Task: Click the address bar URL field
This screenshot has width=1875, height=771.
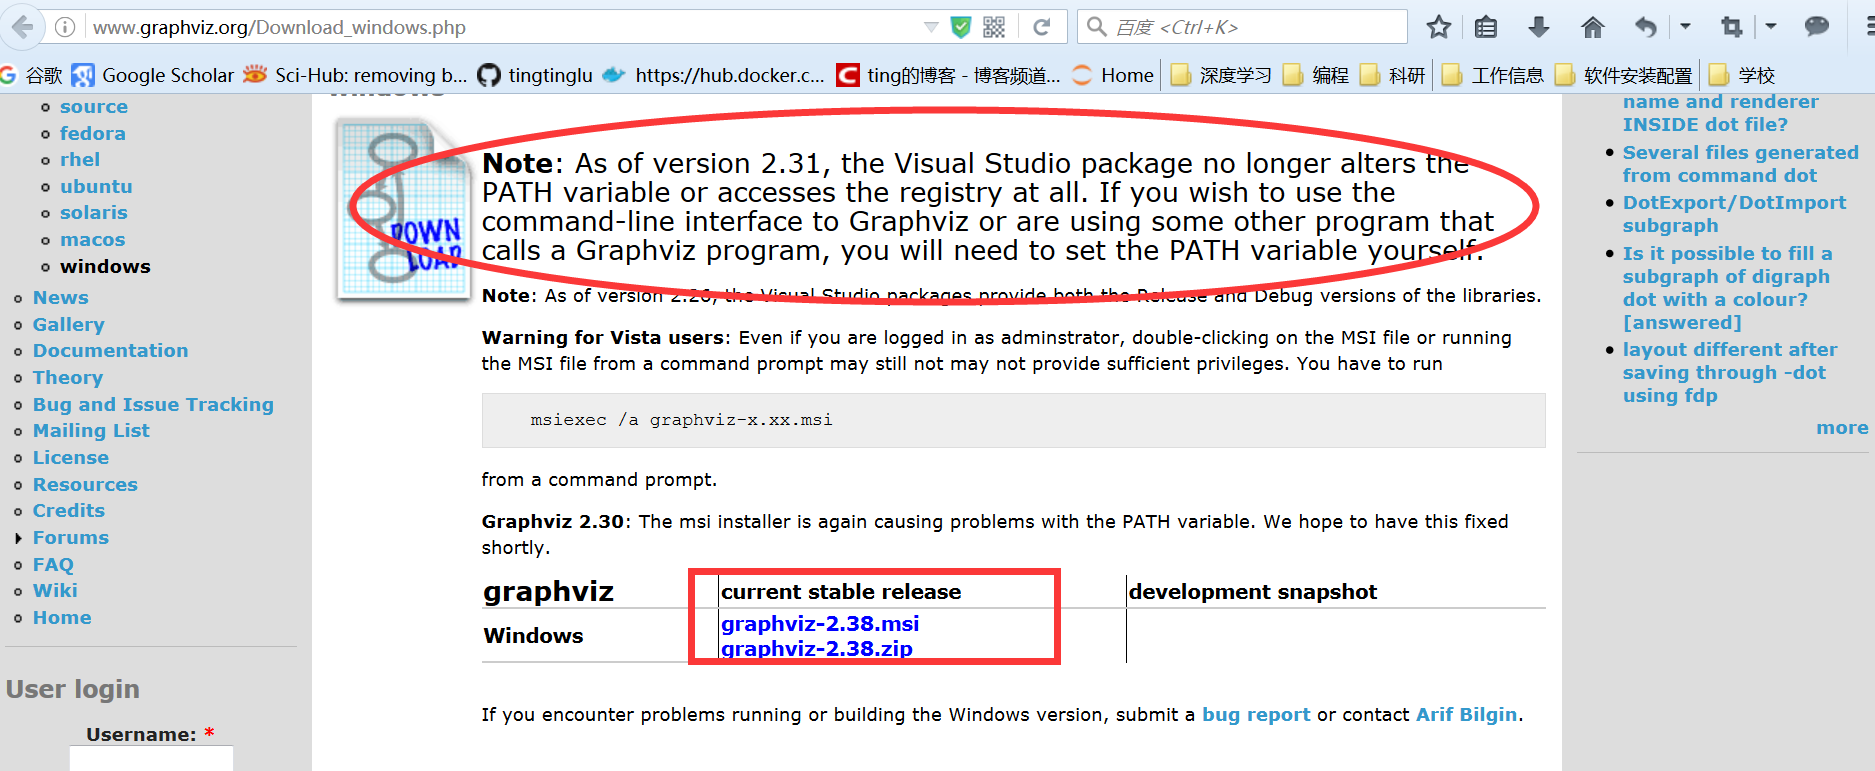Action: (x=500, y=27)
